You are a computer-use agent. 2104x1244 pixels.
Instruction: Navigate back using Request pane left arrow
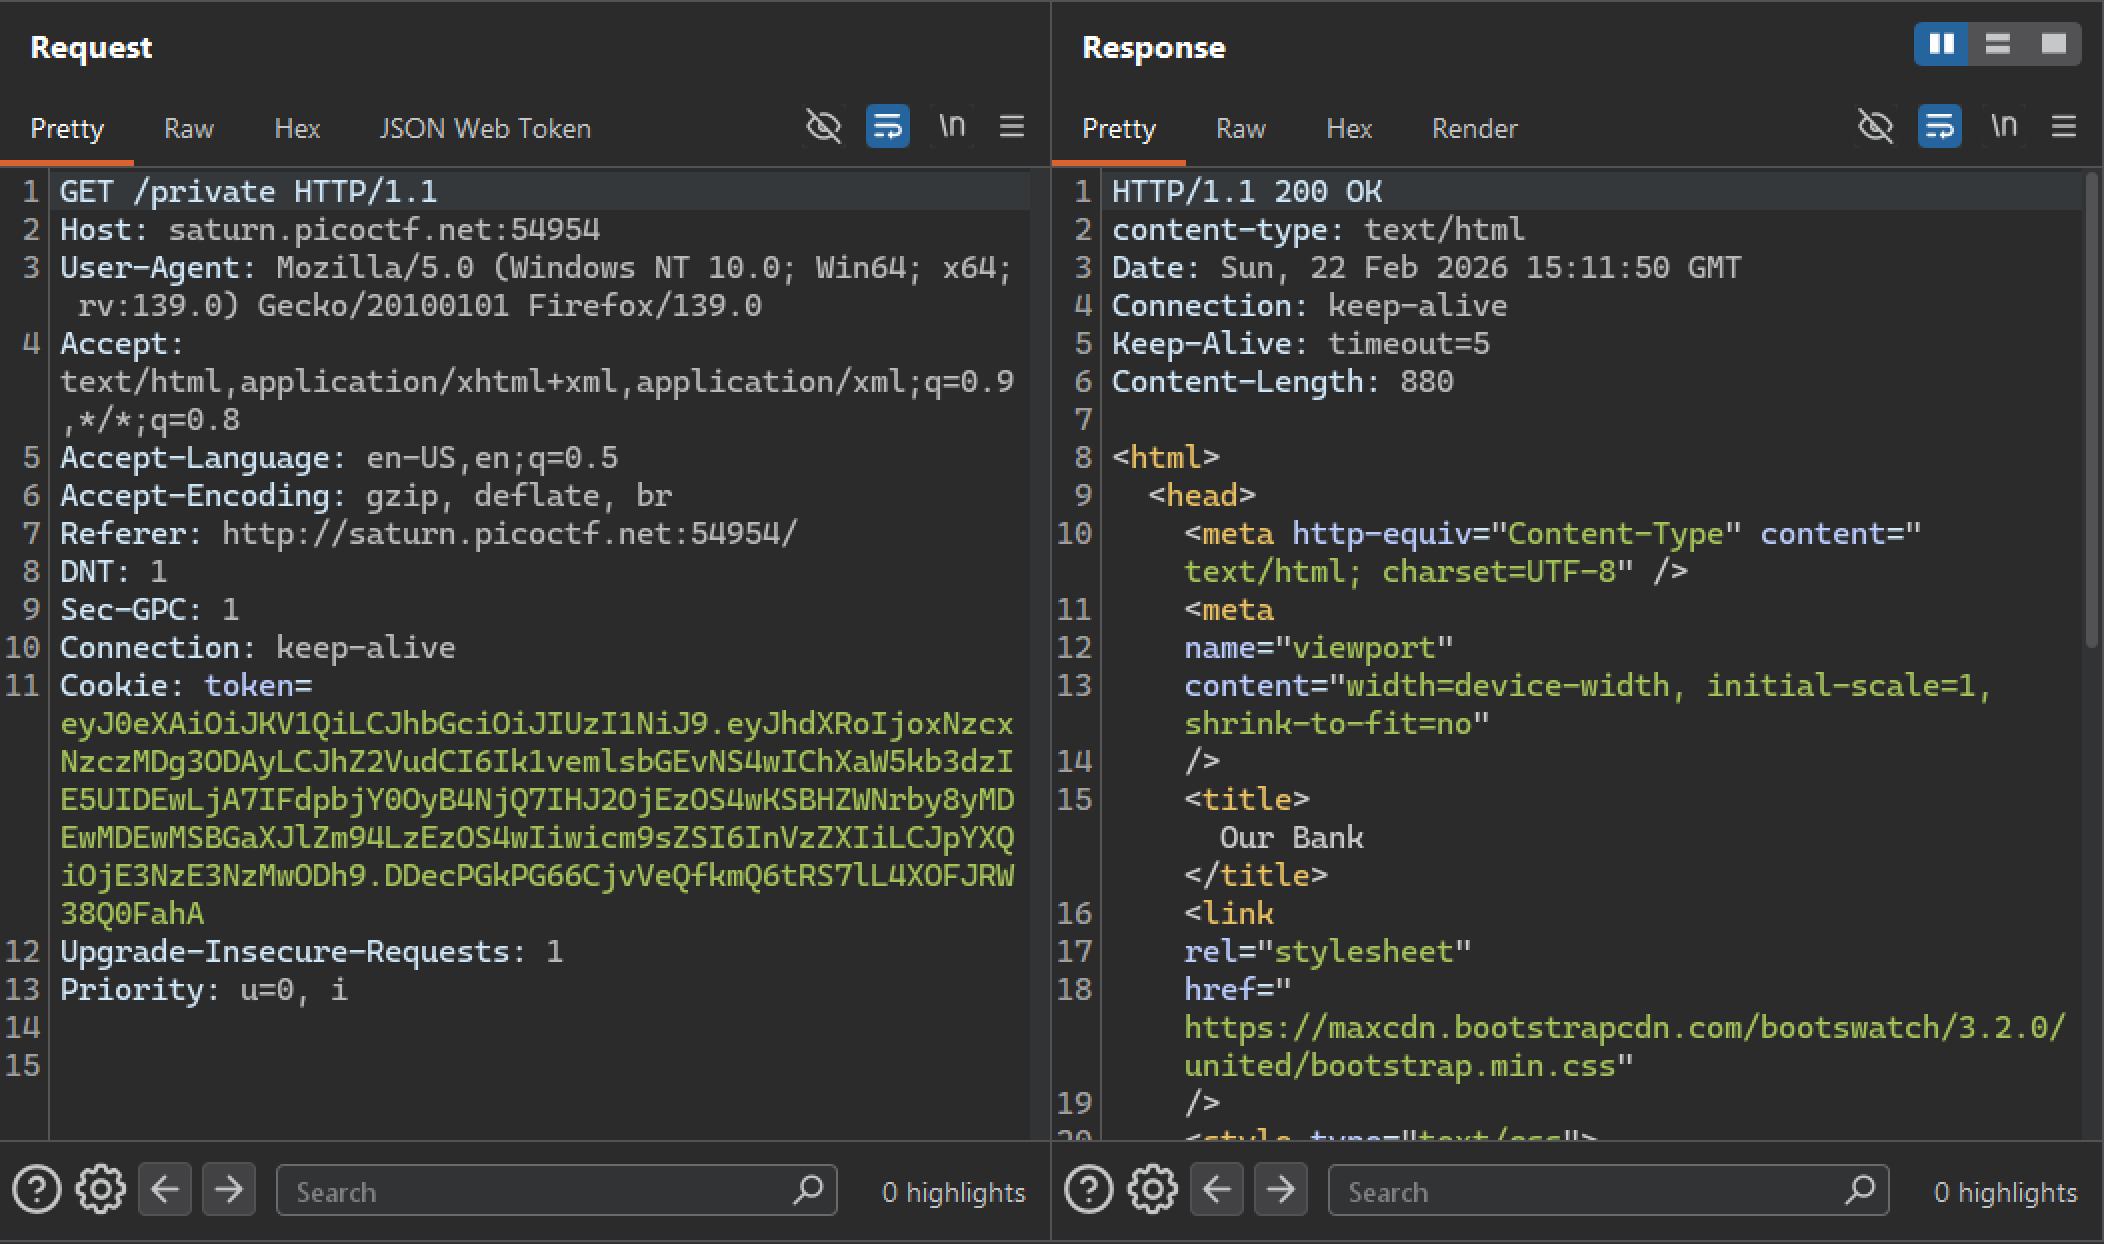[x=165, y=1190]
